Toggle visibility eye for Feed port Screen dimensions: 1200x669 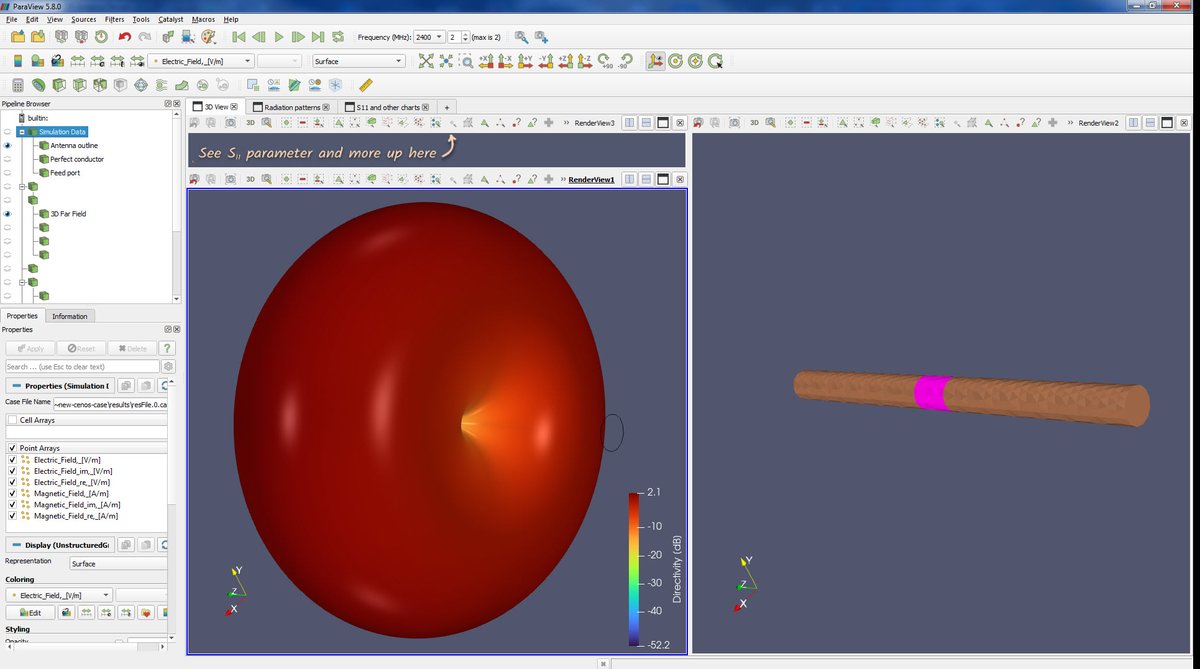click(7, 172)
